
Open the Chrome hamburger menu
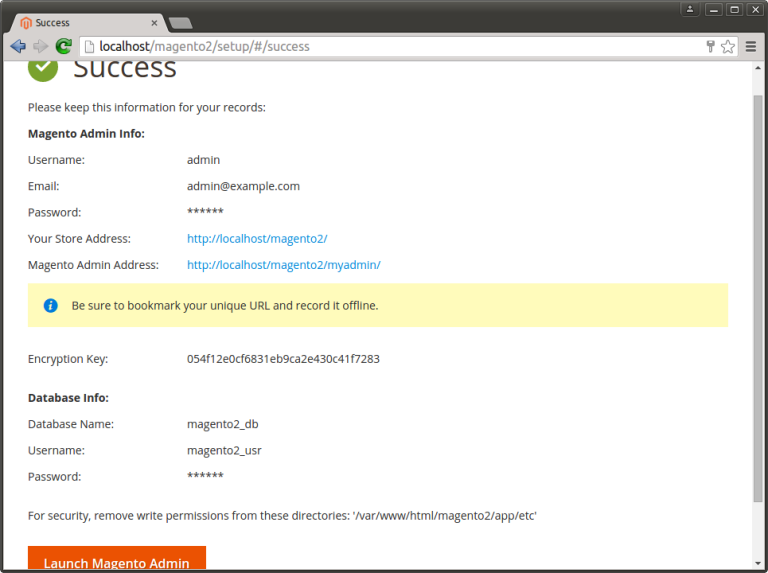(751, 46)
